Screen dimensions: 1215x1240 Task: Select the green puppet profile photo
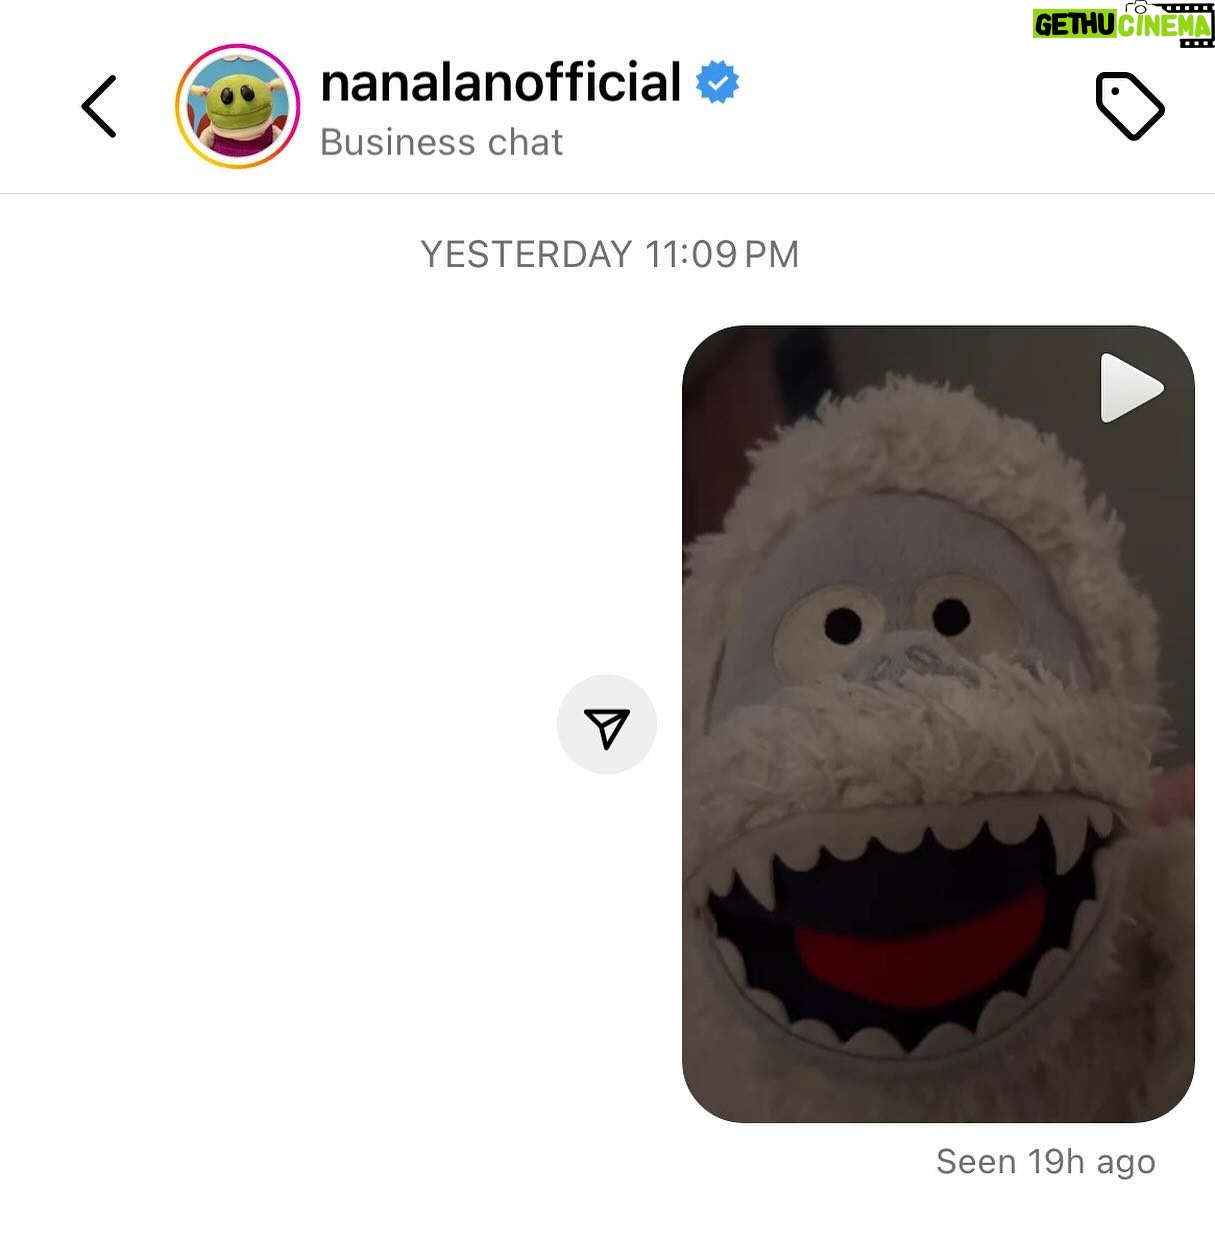(x=238, y=106)
